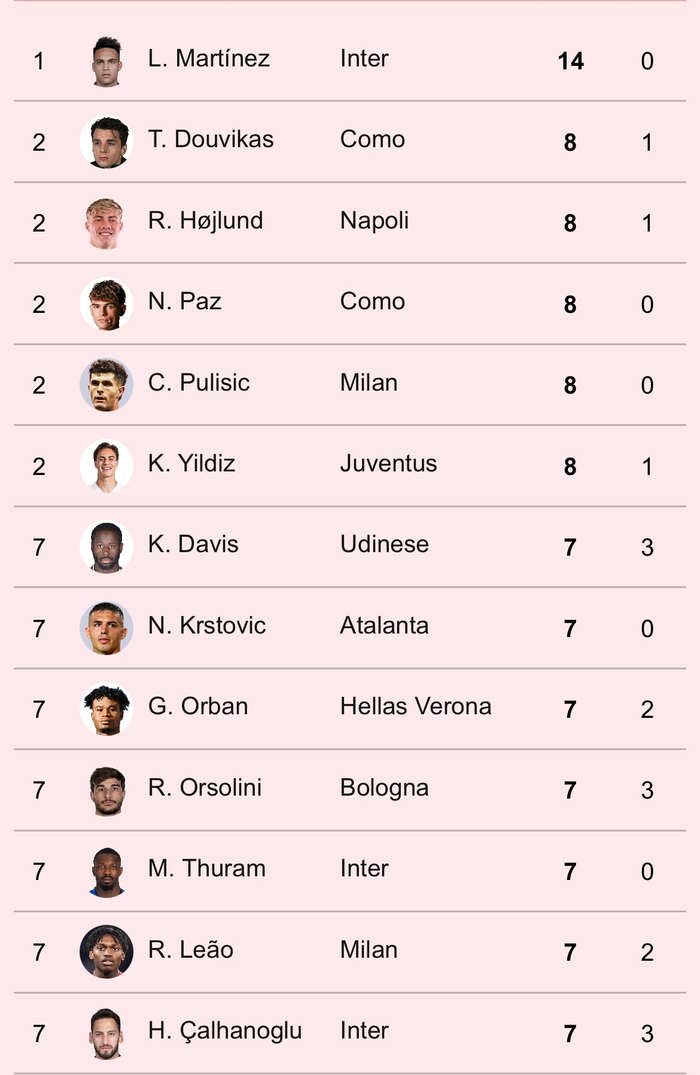Open T. Douvikas's avatar picture
The image size is (700, 1075).
[106, 142]
